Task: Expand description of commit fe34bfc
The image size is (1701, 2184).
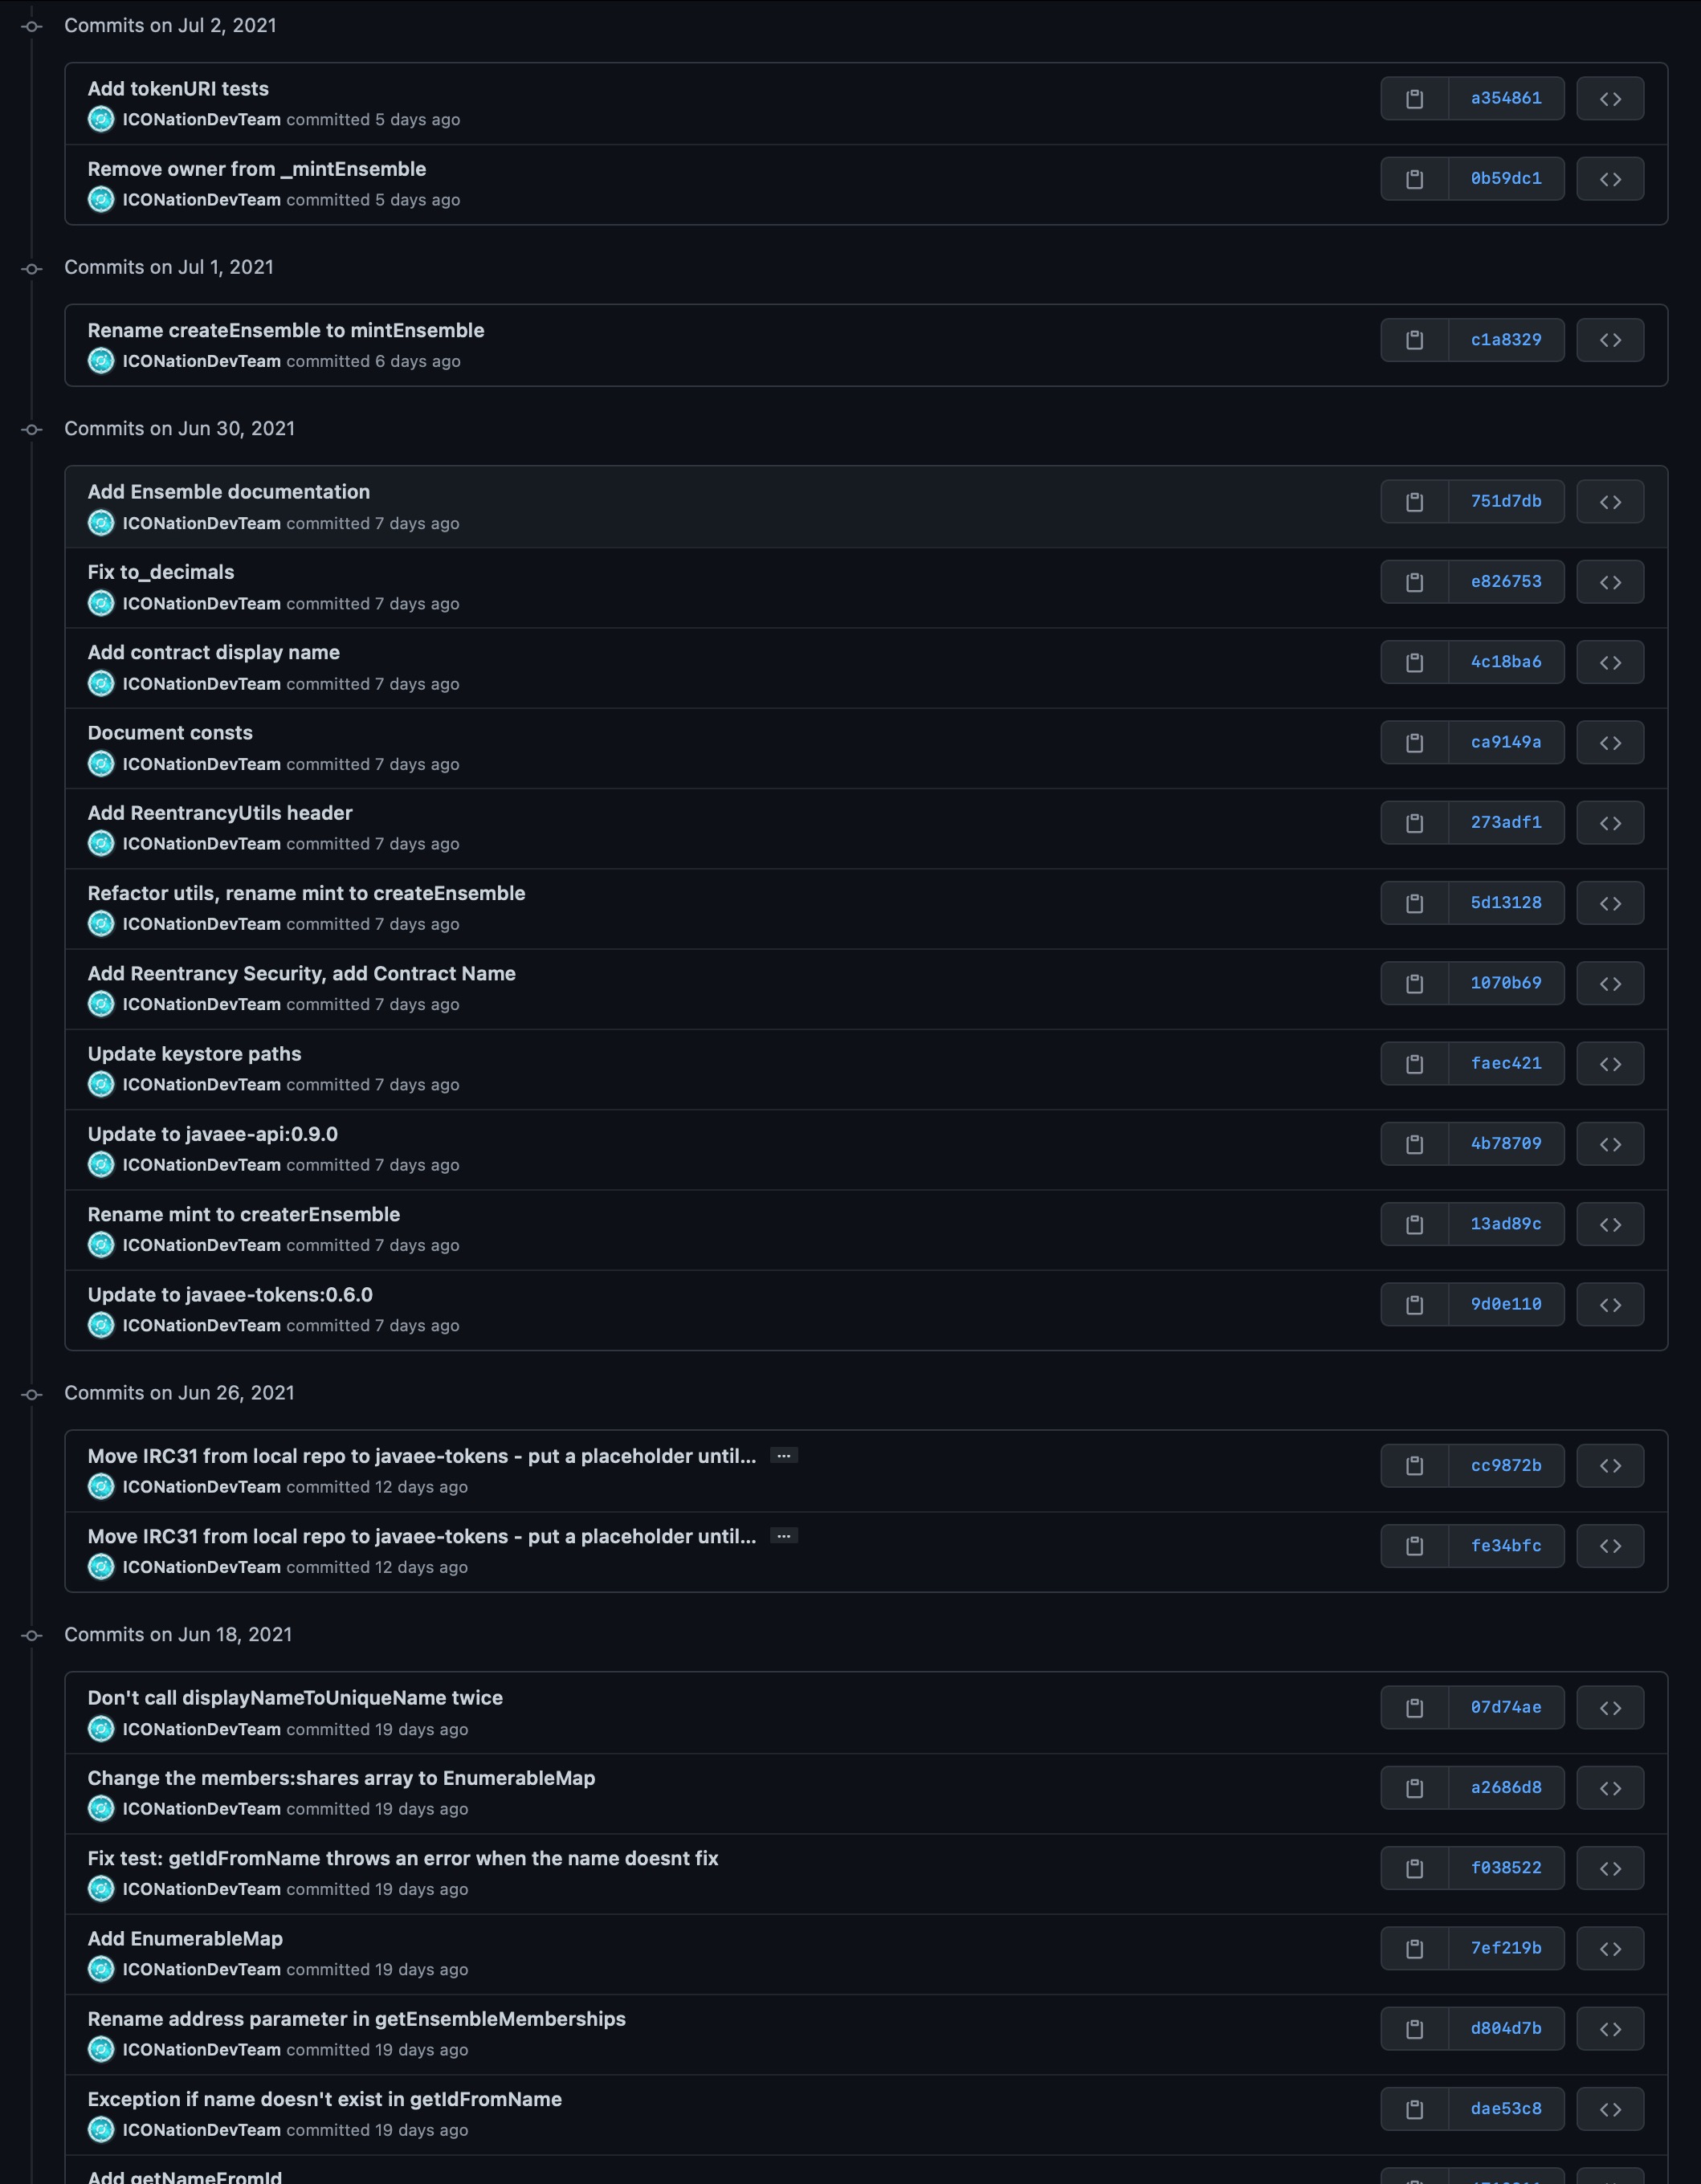Action: pos(784,1536)
